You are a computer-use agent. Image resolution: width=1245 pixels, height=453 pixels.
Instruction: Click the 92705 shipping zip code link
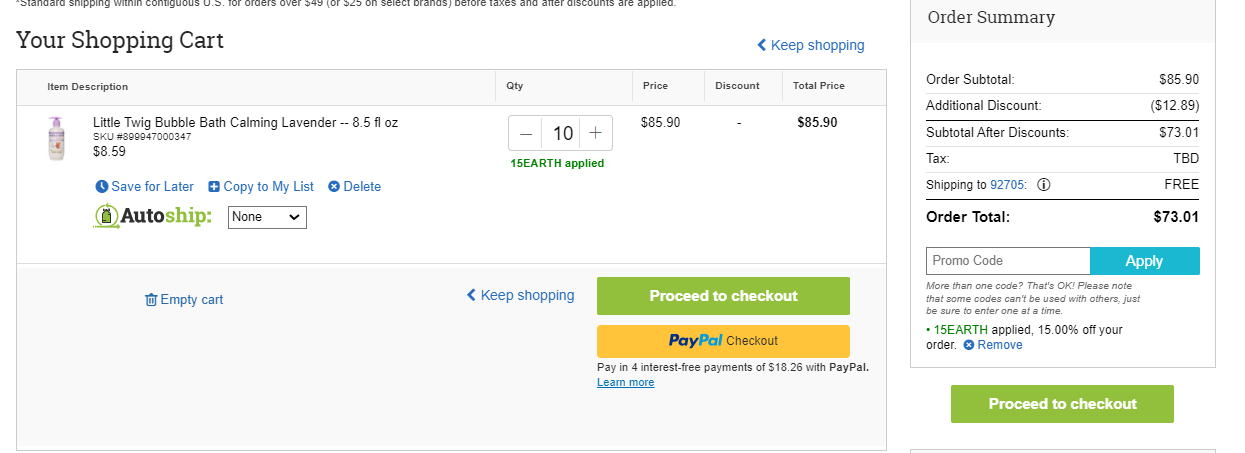point(1007,184)
